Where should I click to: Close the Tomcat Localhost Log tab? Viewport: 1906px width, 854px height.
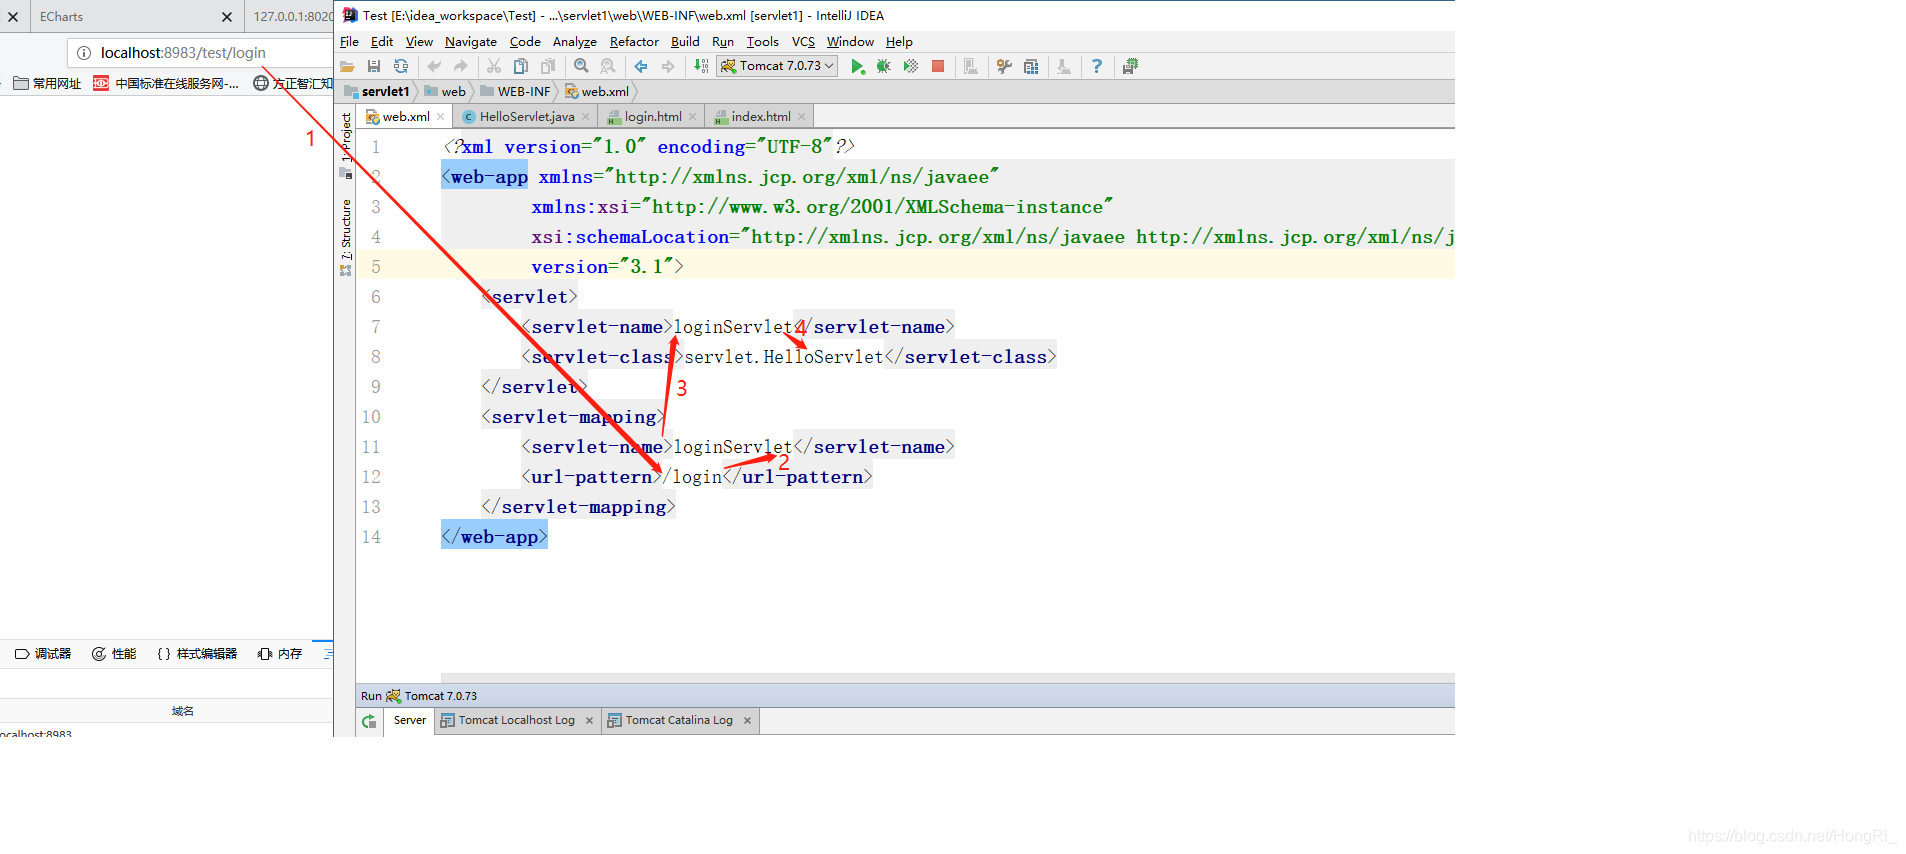(590, 720)
